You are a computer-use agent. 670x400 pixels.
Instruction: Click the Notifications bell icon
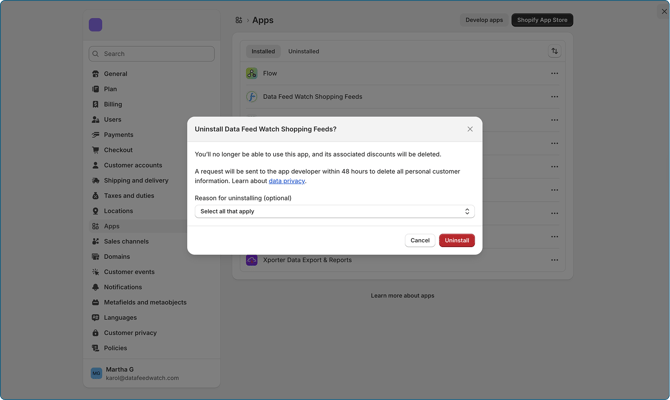point(95,287)
